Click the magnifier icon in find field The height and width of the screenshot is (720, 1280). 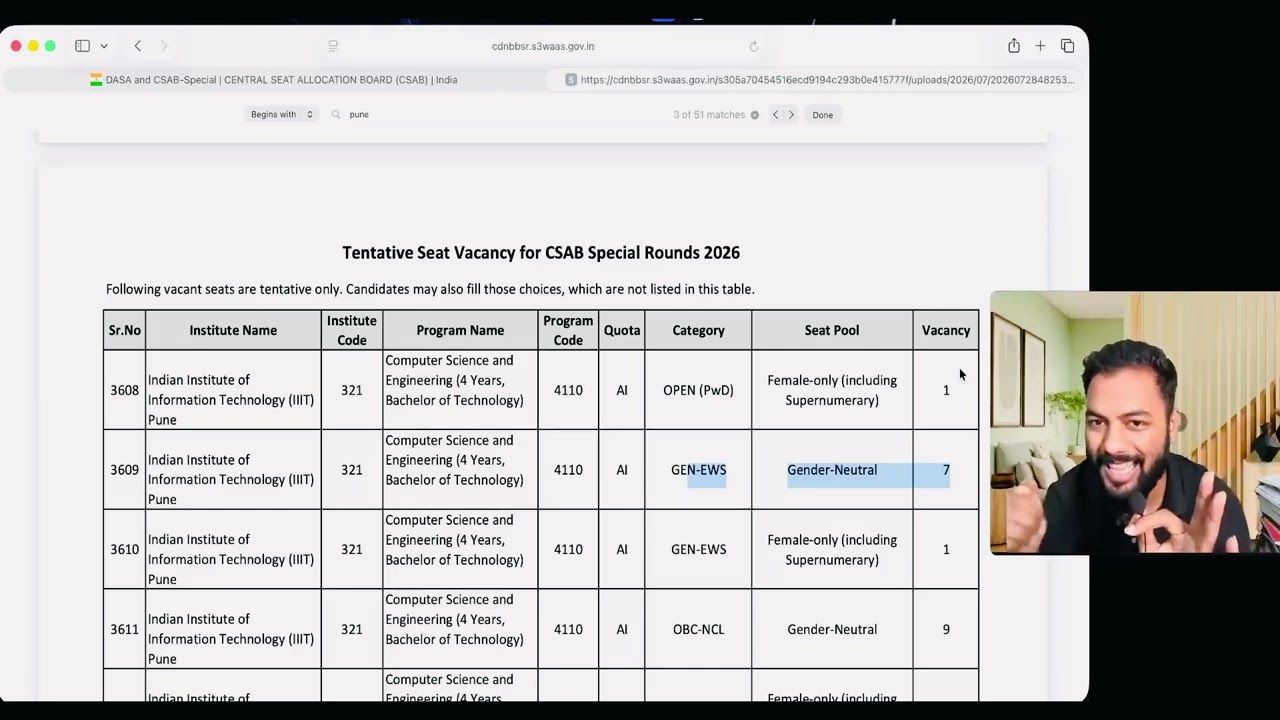click(x=336, y=115)
